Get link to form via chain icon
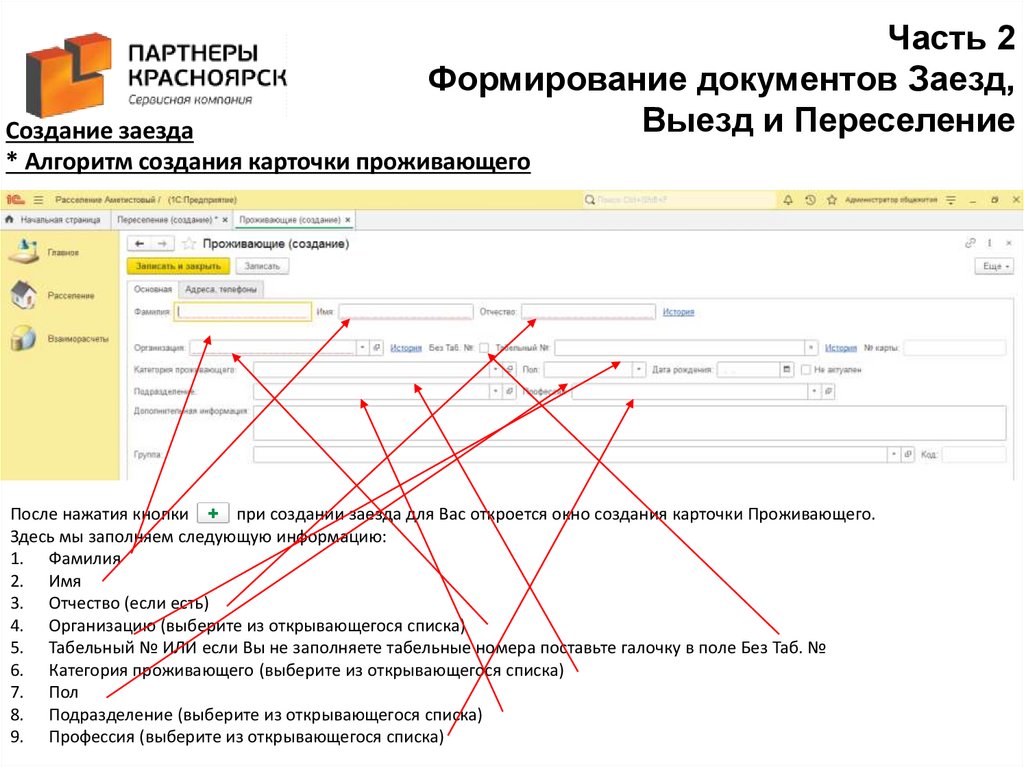Viewport: 1024px width, 767px height. (x=970, y=243)
